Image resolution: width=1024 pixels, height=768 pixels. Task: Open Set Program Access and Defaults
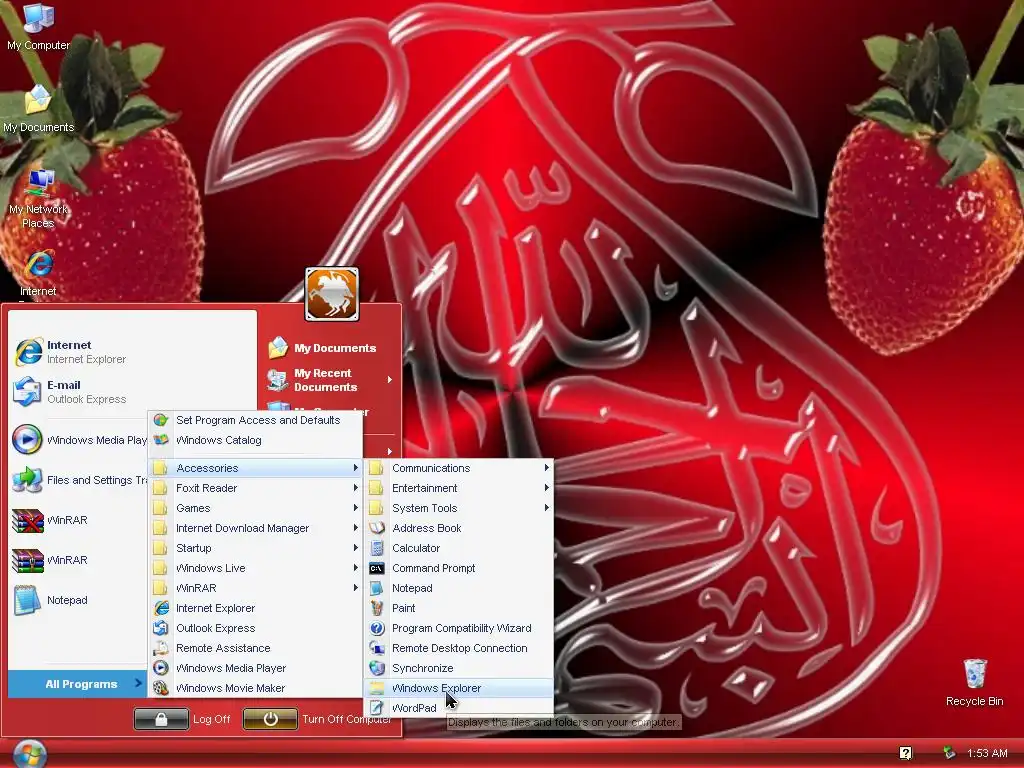tap(255, 420)
